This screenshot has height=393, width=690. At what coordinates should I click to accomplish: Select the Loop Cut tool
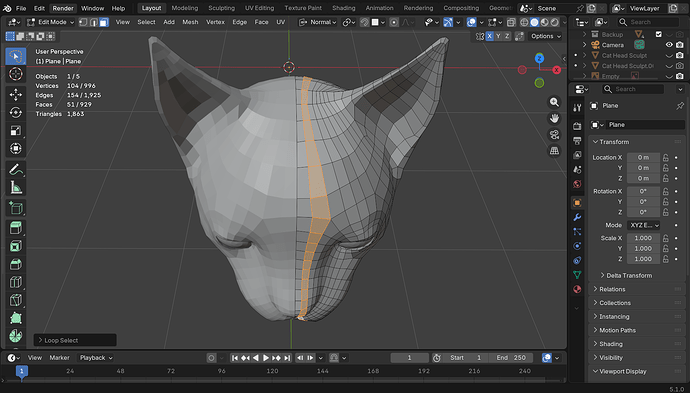(x=16, y=282)
